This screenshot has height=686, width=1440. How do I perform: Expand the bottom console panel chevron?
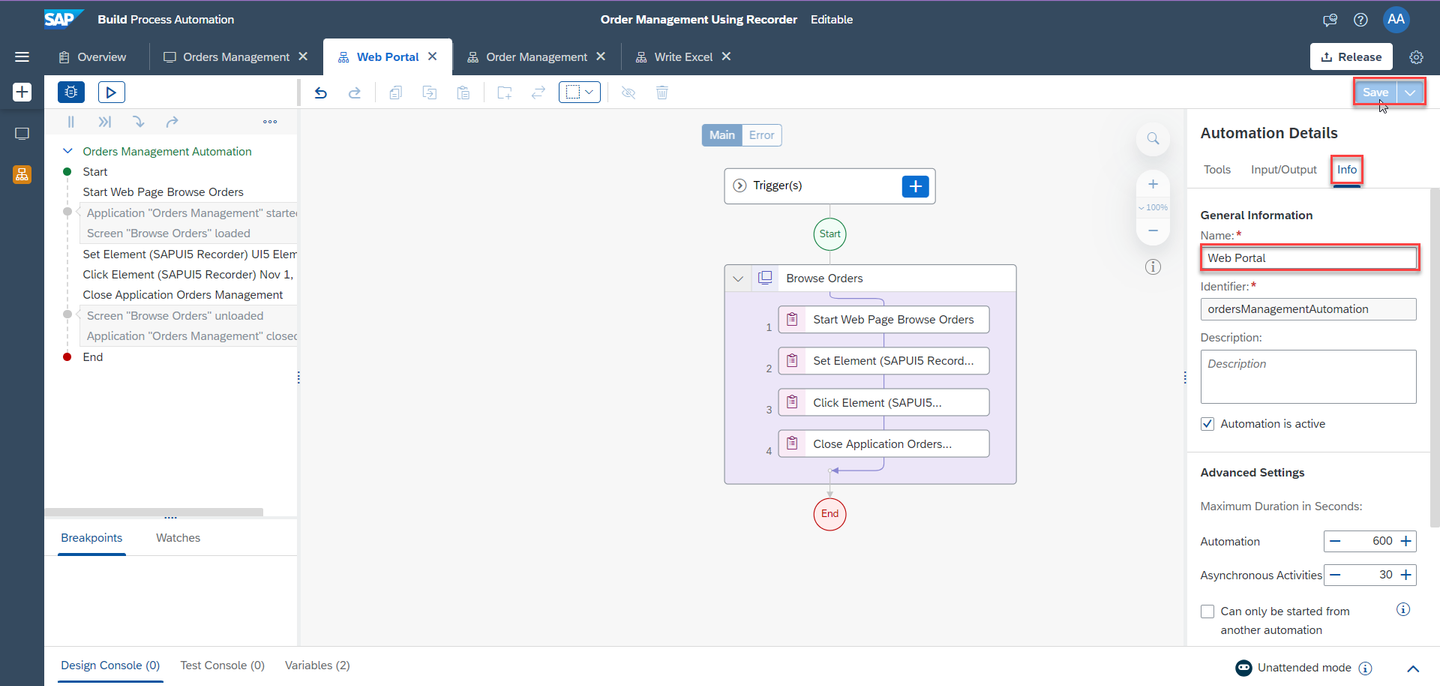coord(1413,668)
